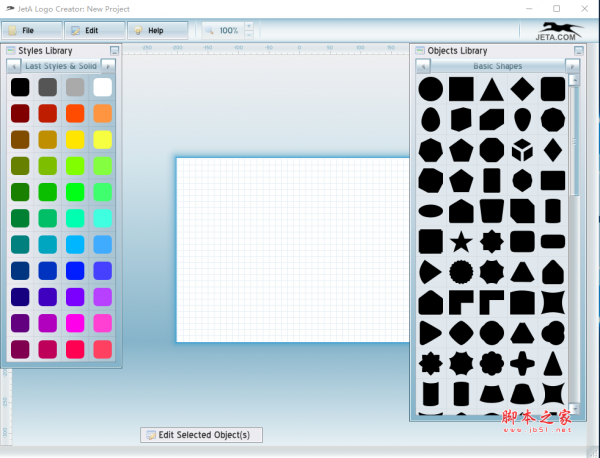
Task: Select the circle shape in Objects Library
Action: click(x=430, y=89)
